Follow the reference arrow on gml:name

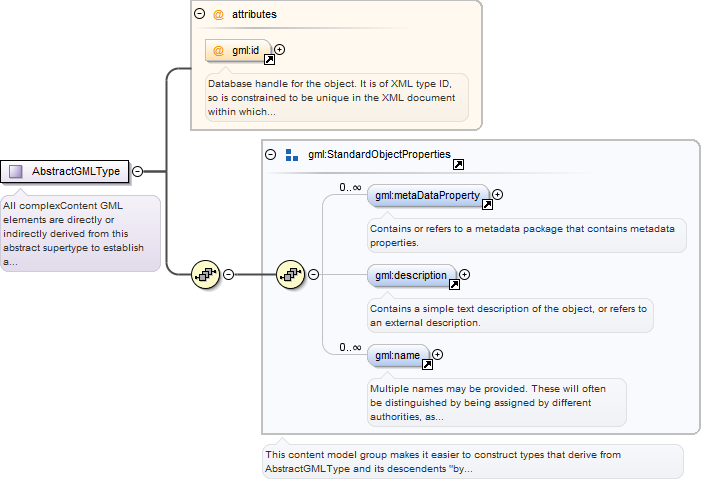tap(427, 365)
